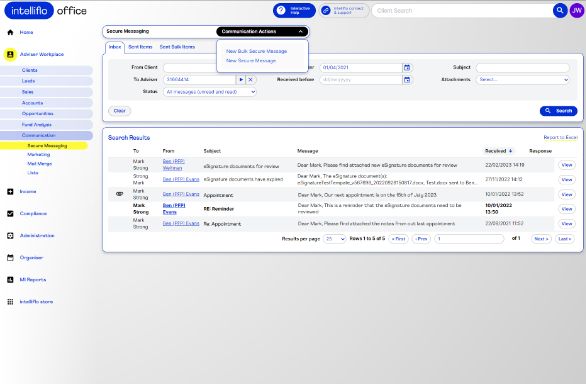This screenshot has width=586, height=384.
Task: Select the Income sidebar icon
Action: (x=10, y=191)
